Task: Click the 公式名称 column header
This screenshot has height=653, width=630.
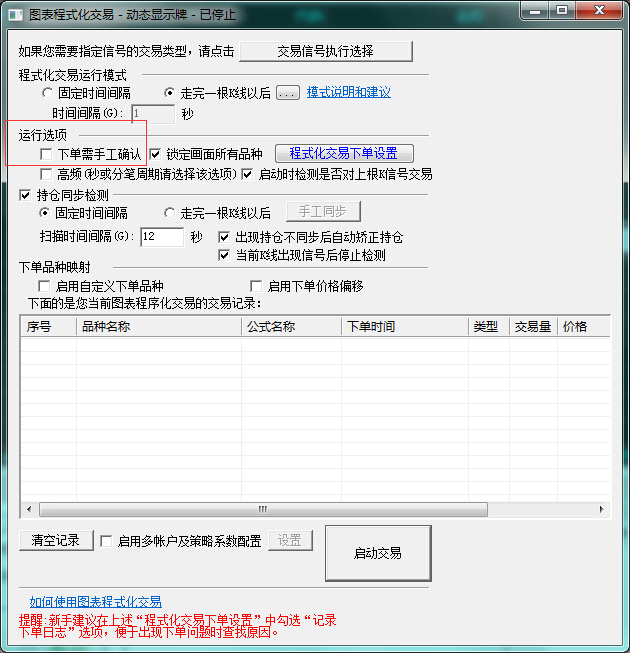Action: 291,326
